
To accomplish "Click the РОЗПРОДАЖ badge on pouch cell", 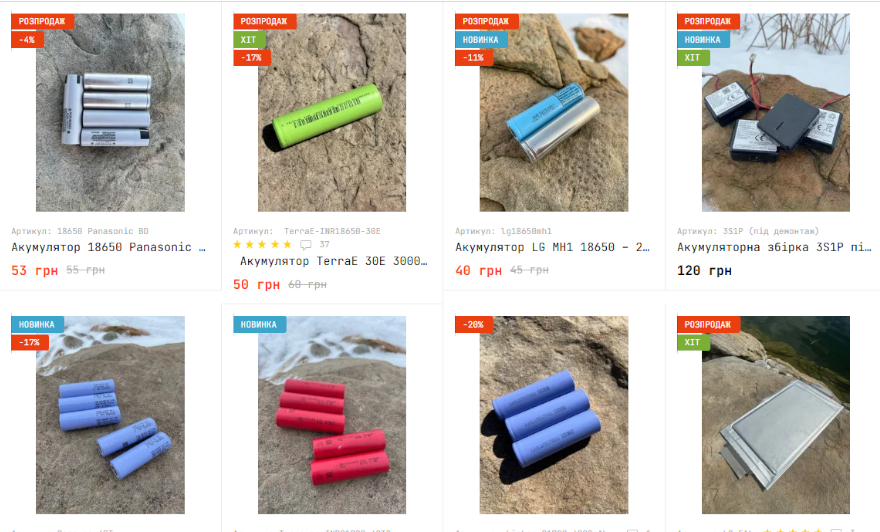I will pyautogui.click(x=708, y=324).
